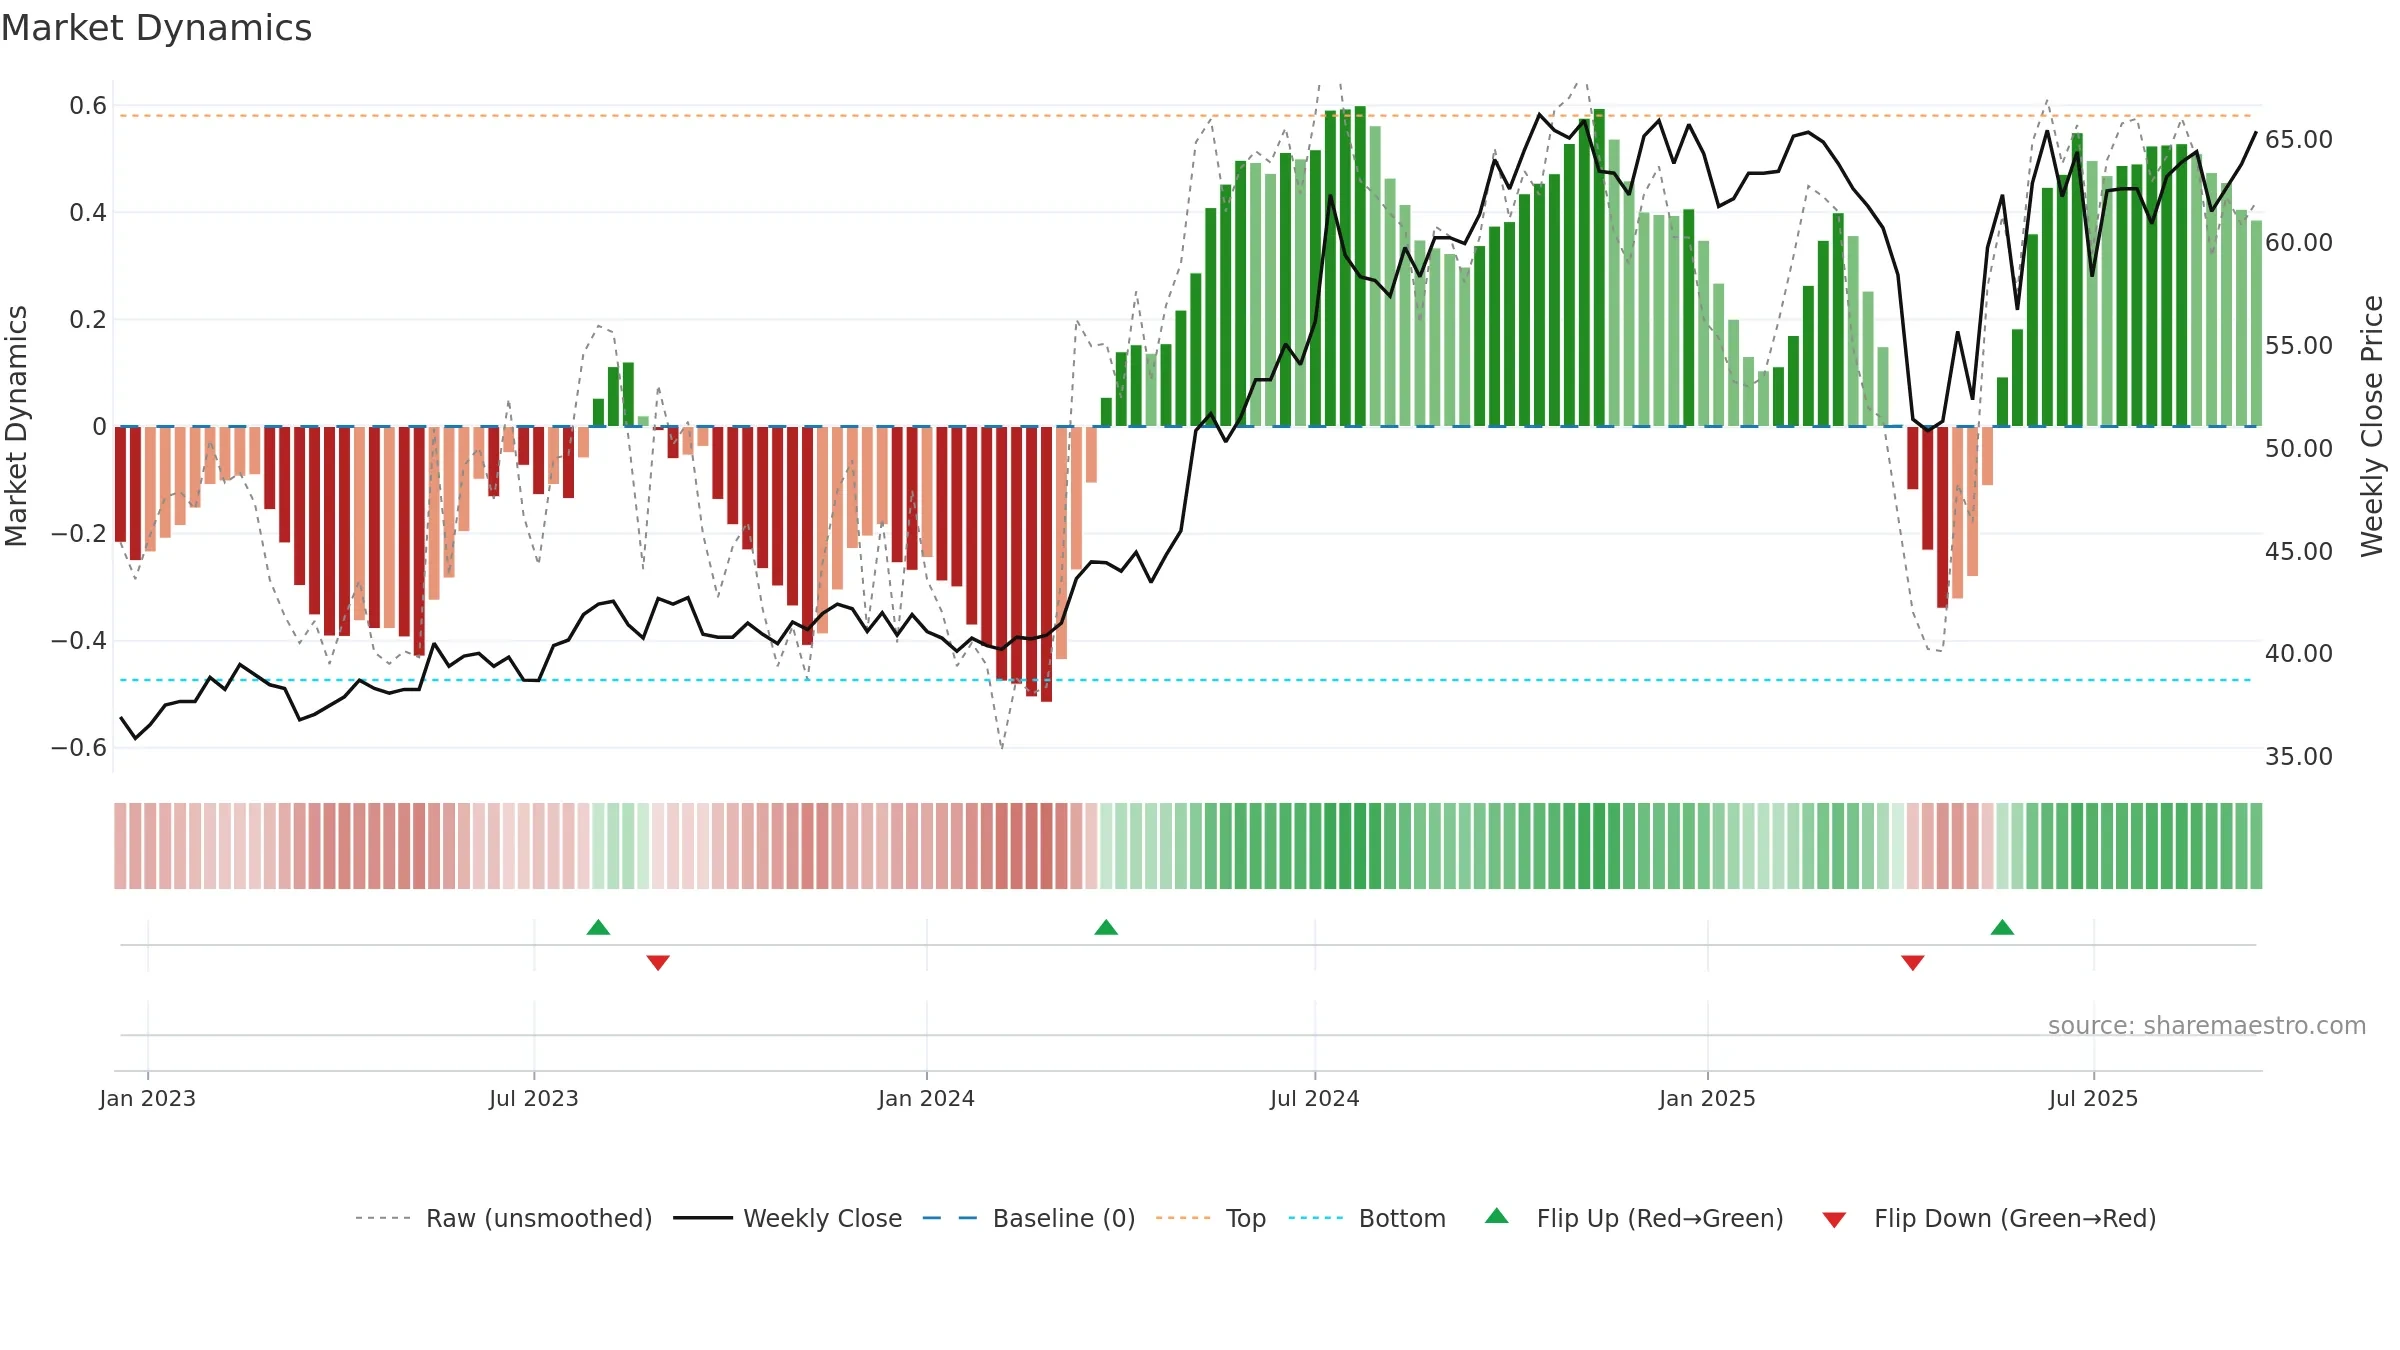Image resolution: width=2400 pixels, height=1350 pixels.
Task: Click the −0.6 left-axis tick label
Action: point(79,747)
